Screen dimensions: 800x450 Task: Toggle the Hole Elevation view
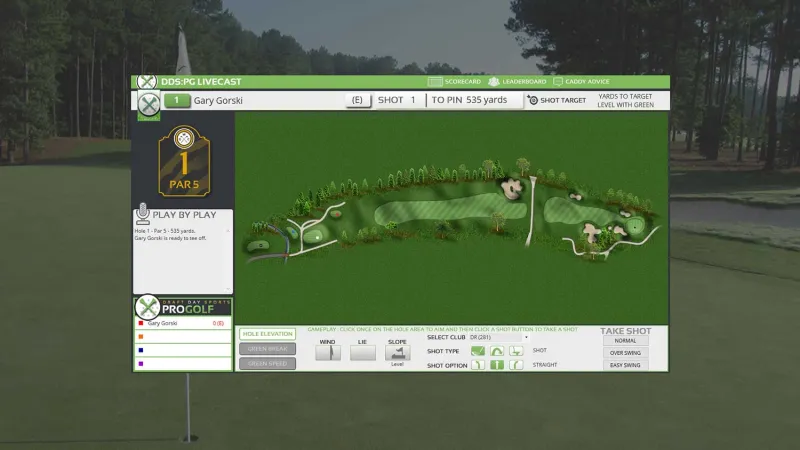click(x=267, y=334)
